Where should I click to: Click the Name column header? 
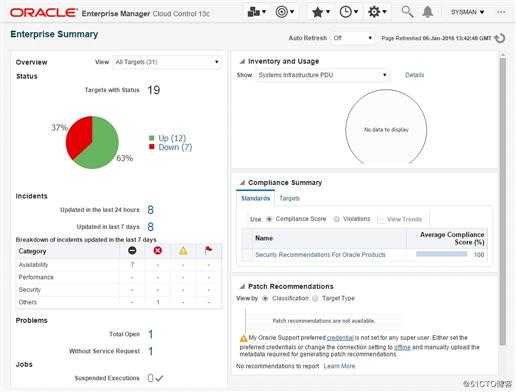click(264, 238)
